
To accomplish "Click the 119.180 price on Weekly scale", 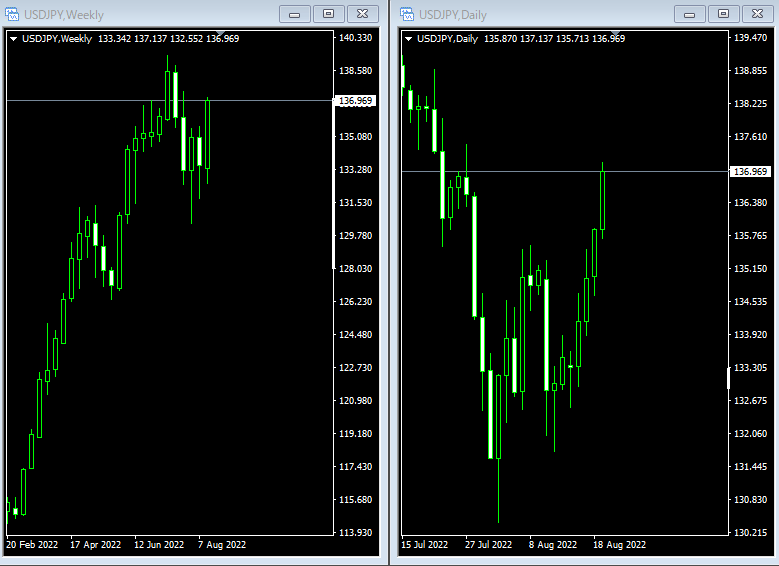I will click(355, 433).
